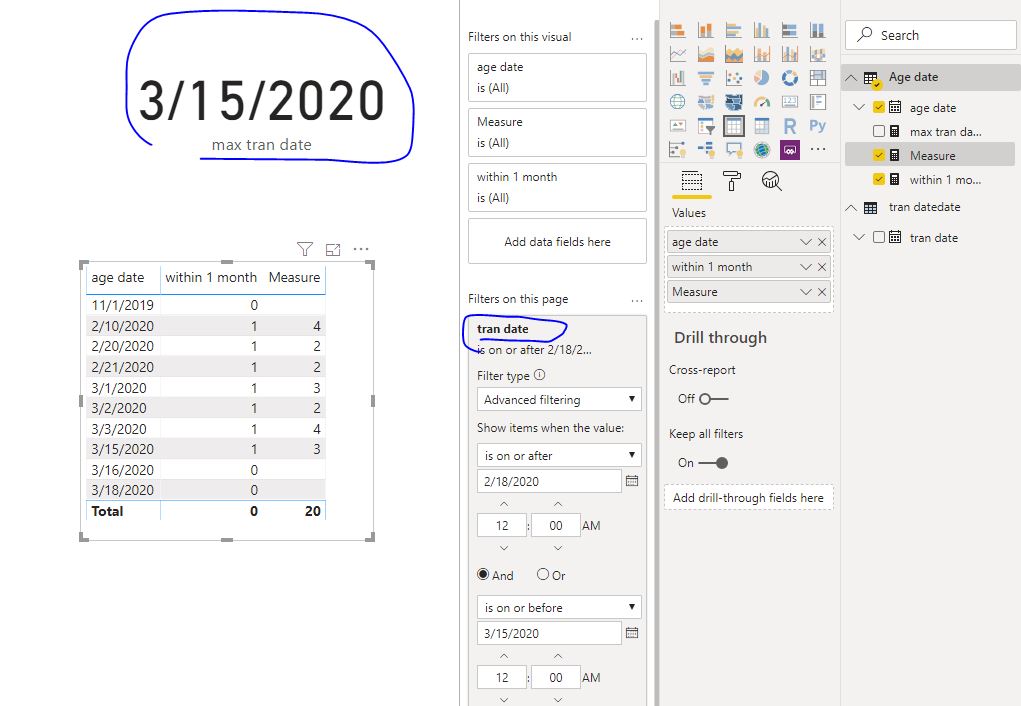Click the 3/15/2020 date input field
The image size is (1021, 706).
pyautogui.click(x=550, y=633)
